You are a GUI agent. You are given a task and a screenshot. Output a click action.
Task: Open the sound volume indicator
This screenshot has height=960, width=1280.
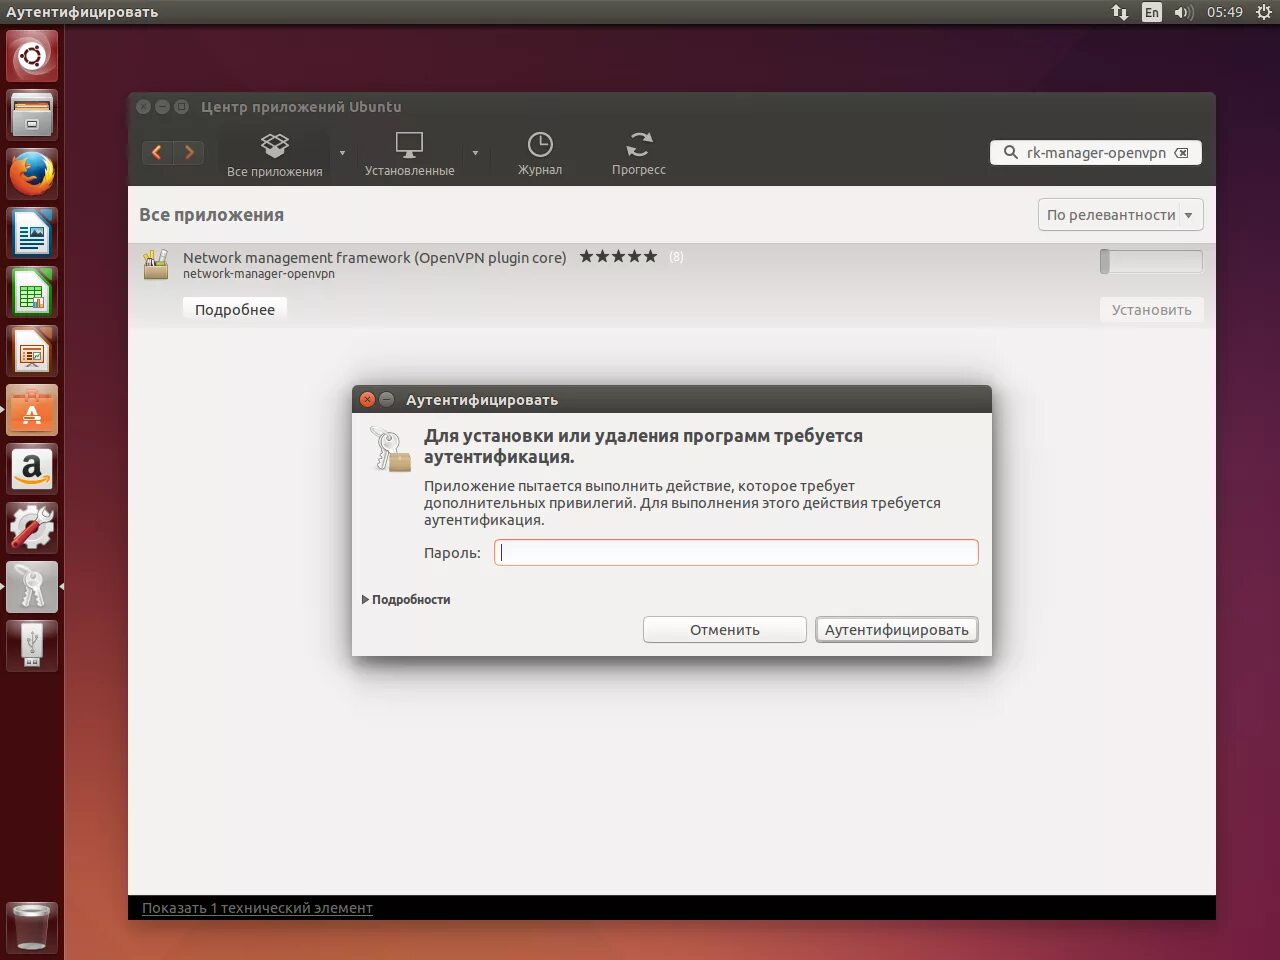(x=1184, y=12)
